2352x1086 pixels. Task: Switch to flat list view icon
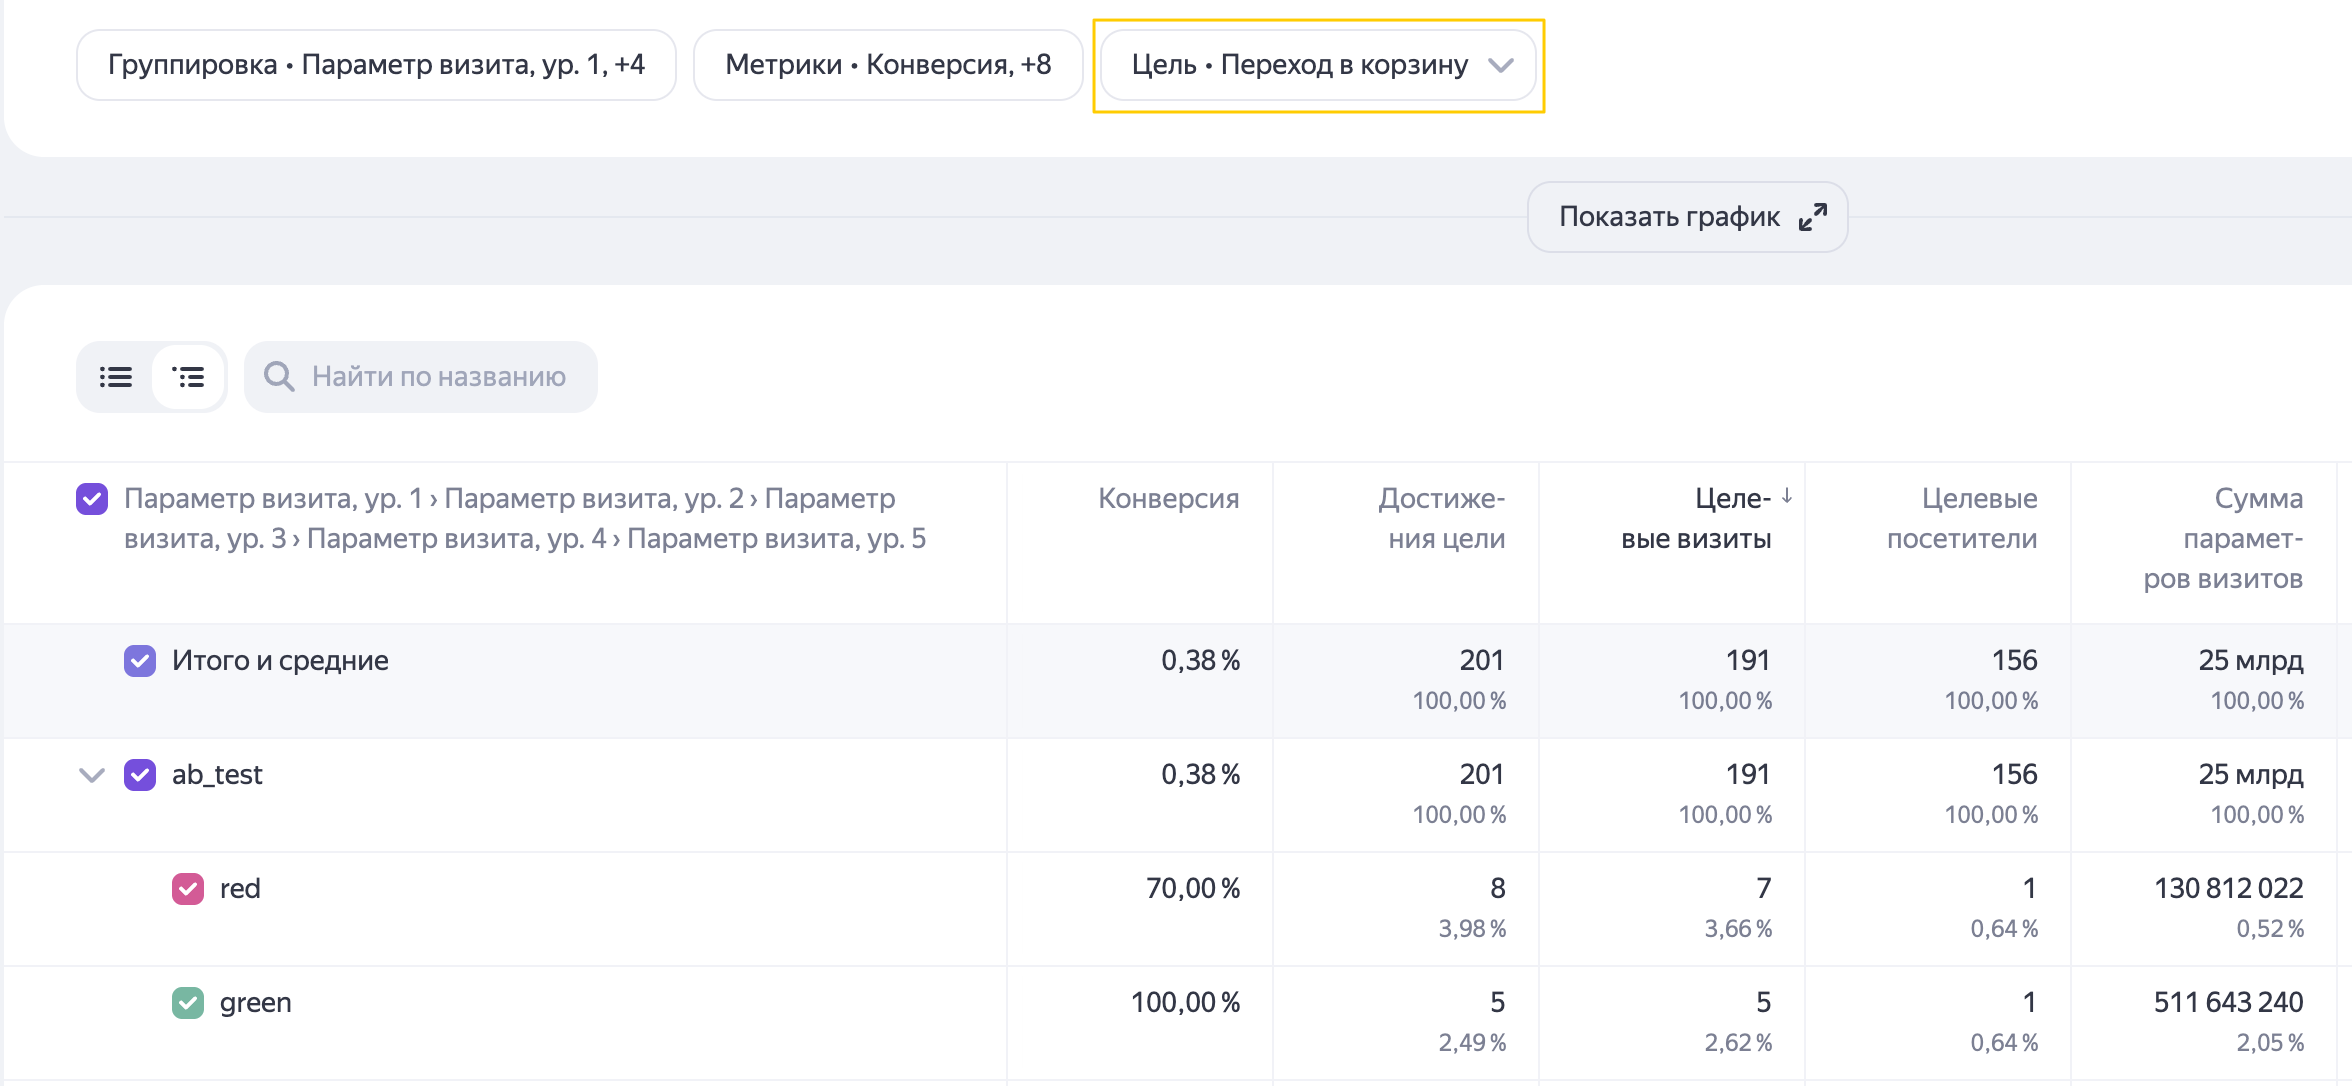116,377
